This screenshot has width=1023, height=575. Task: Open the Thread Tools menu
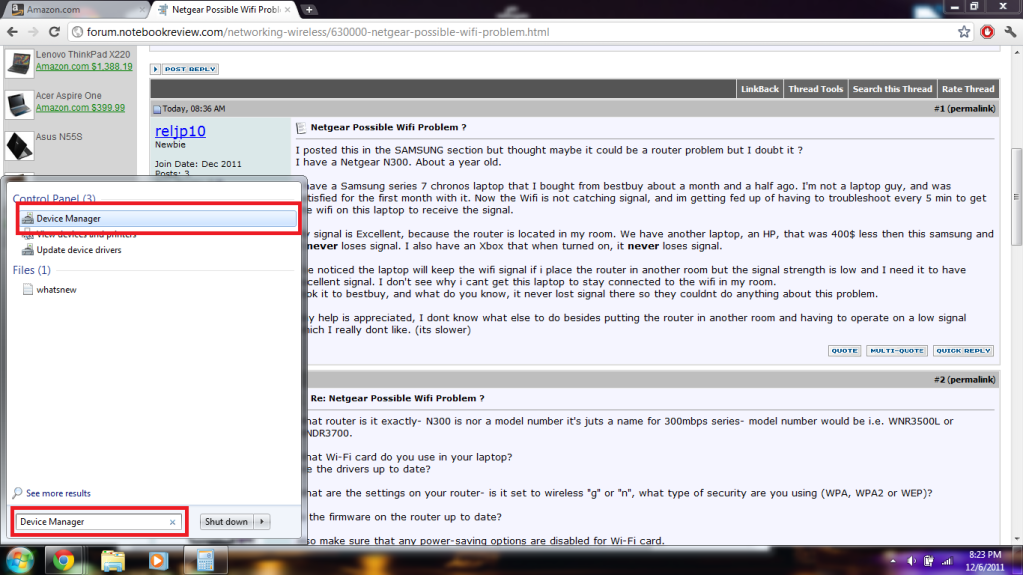(816, 89)
